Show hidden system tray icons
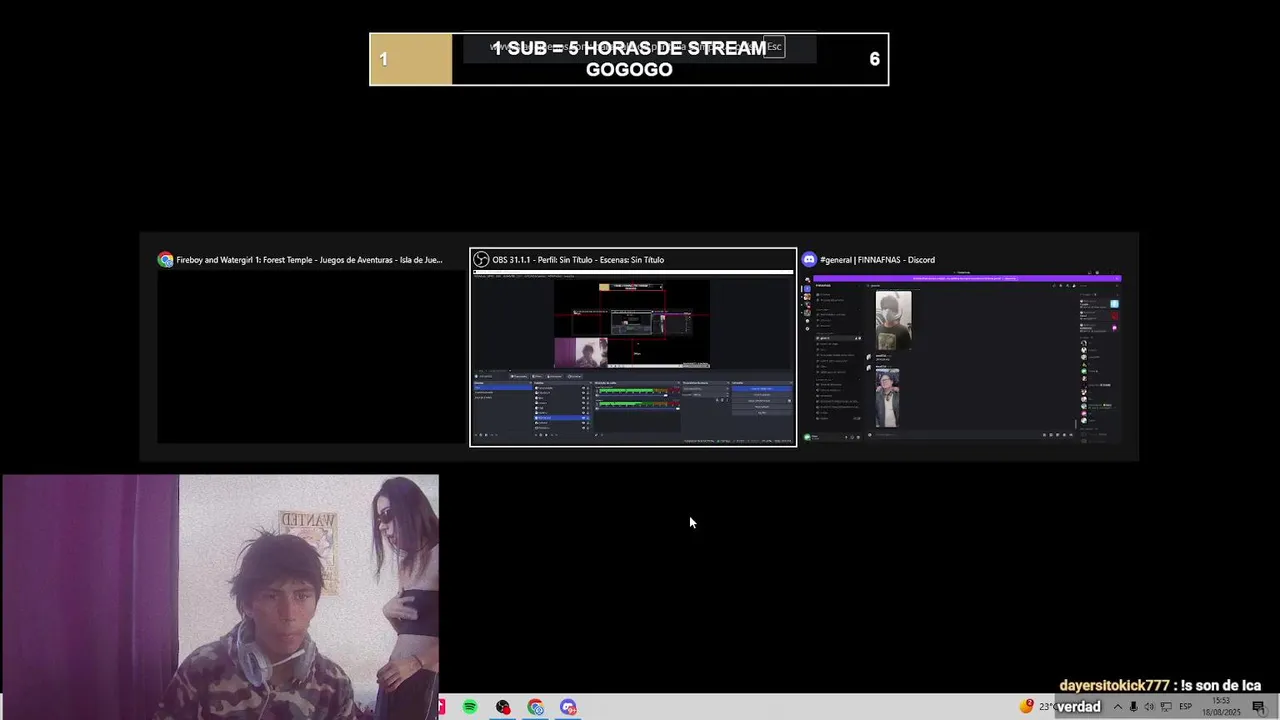Screen dimensions: 1280x720 (x=1118, y=707)
